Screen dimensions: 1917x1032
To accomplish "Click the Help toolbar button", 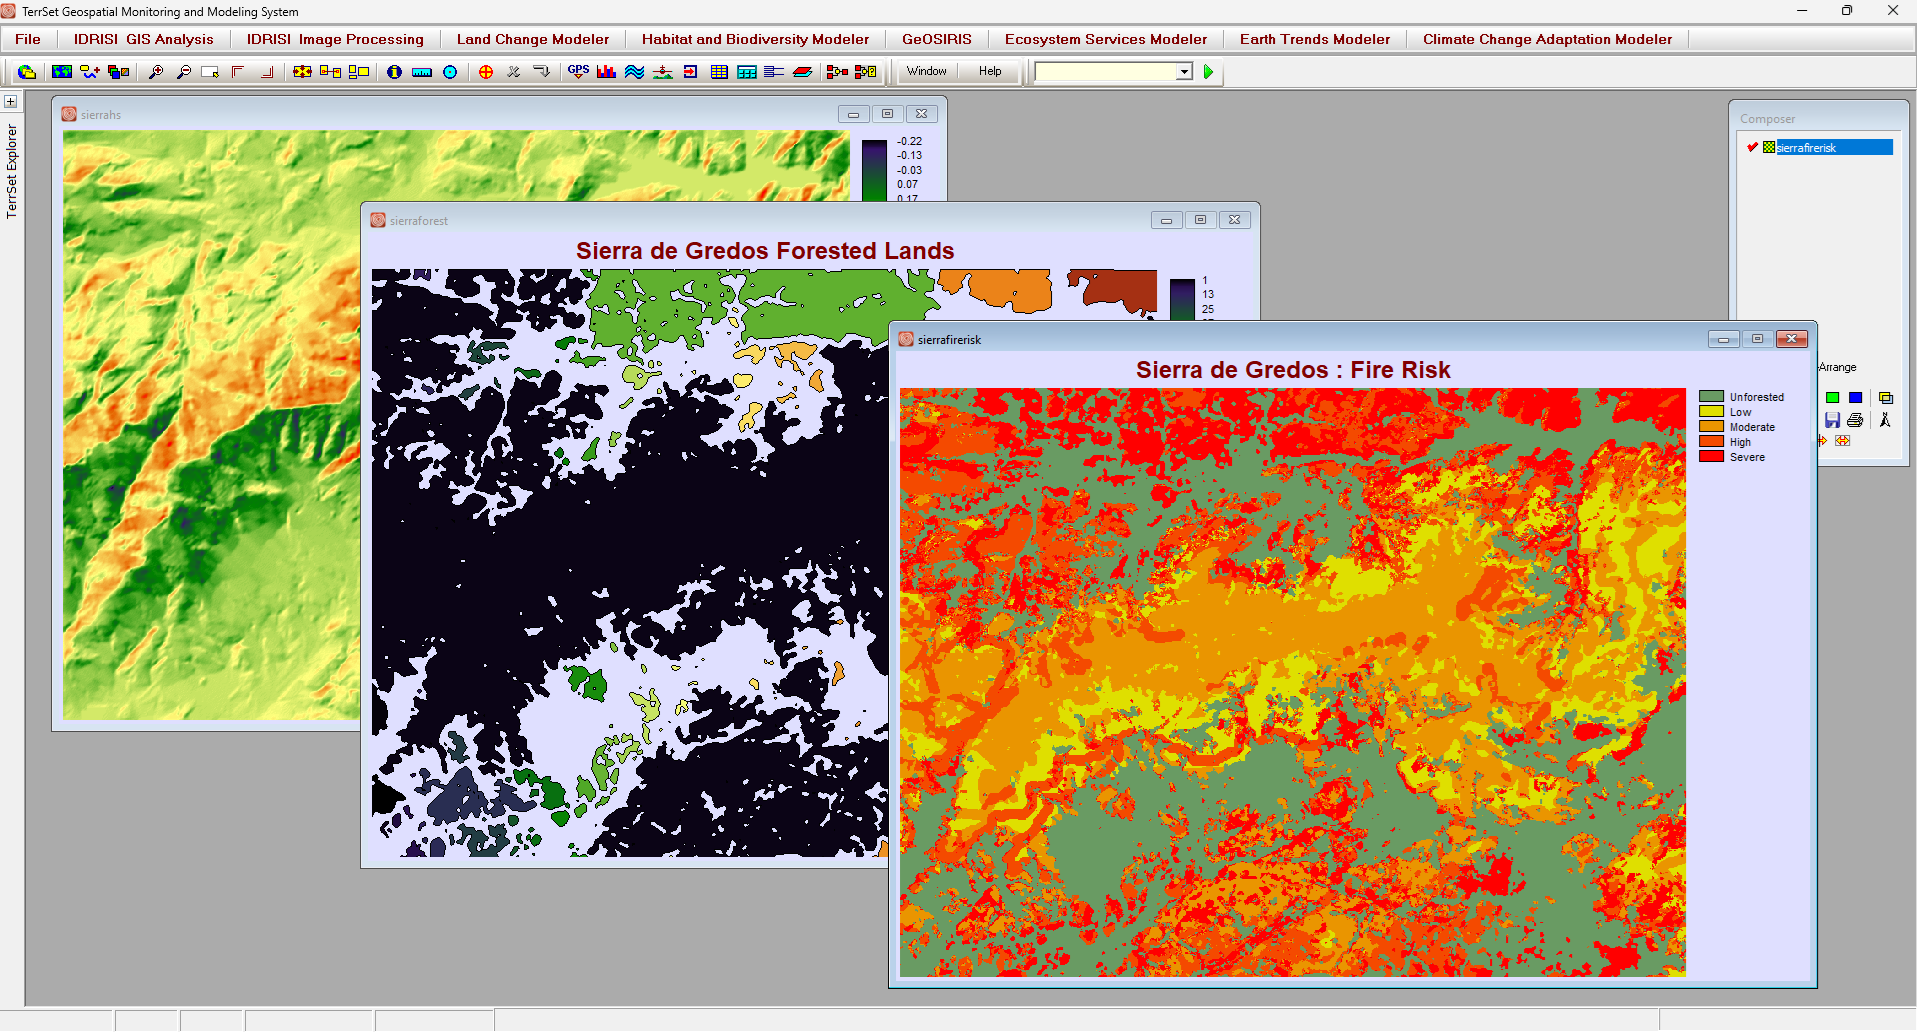I will point(990,71).
